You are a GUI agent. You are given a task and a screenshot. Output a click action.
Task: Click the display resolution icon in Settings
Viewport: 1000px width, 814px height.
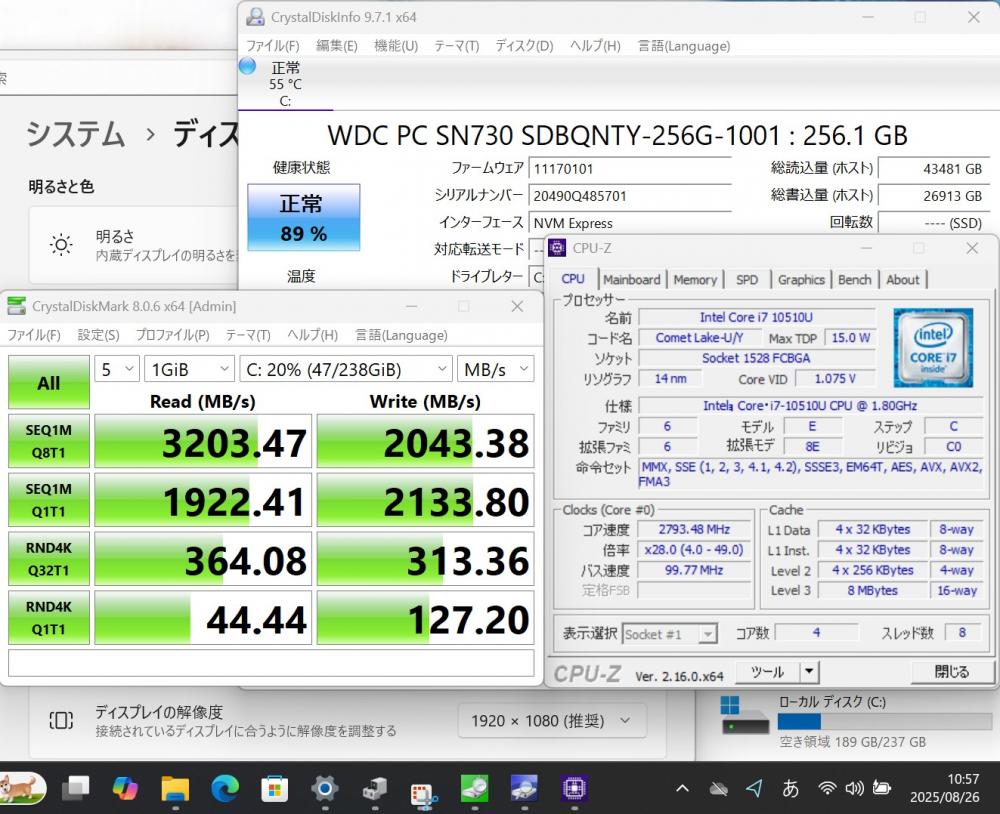point(61,720)
